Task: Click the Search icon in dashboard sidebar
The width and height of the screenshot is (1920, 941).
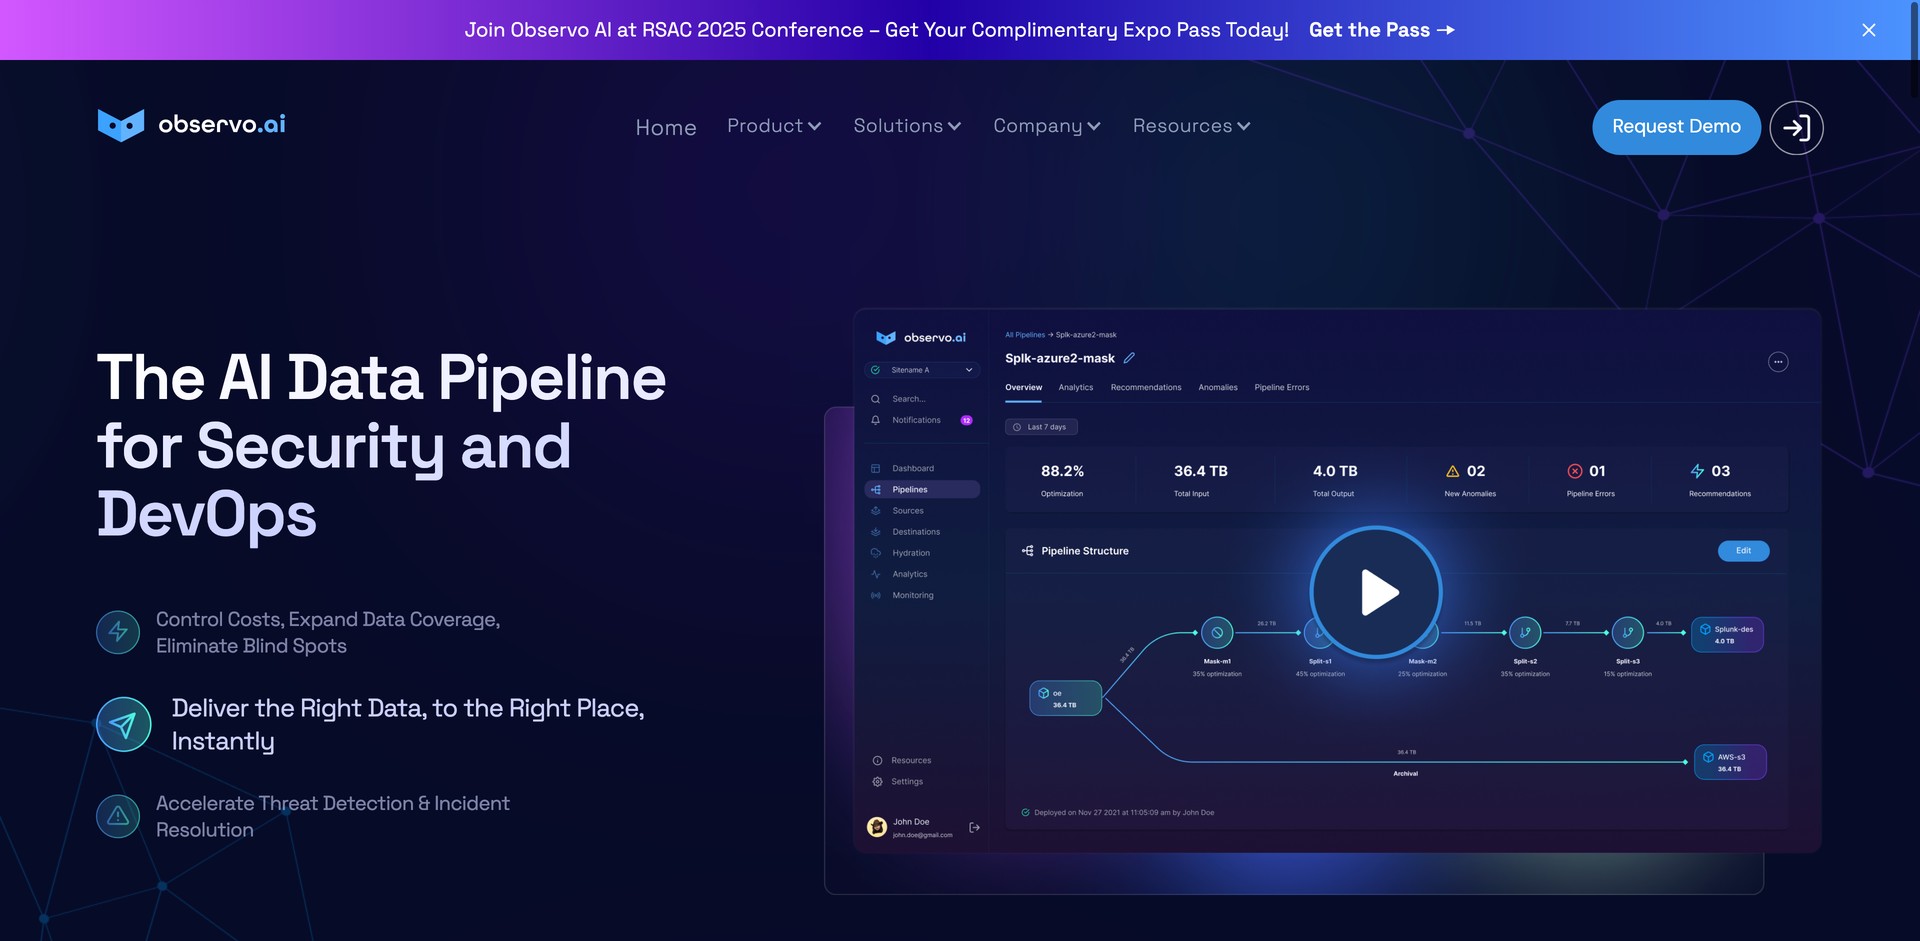Action: tap(875, 399)
